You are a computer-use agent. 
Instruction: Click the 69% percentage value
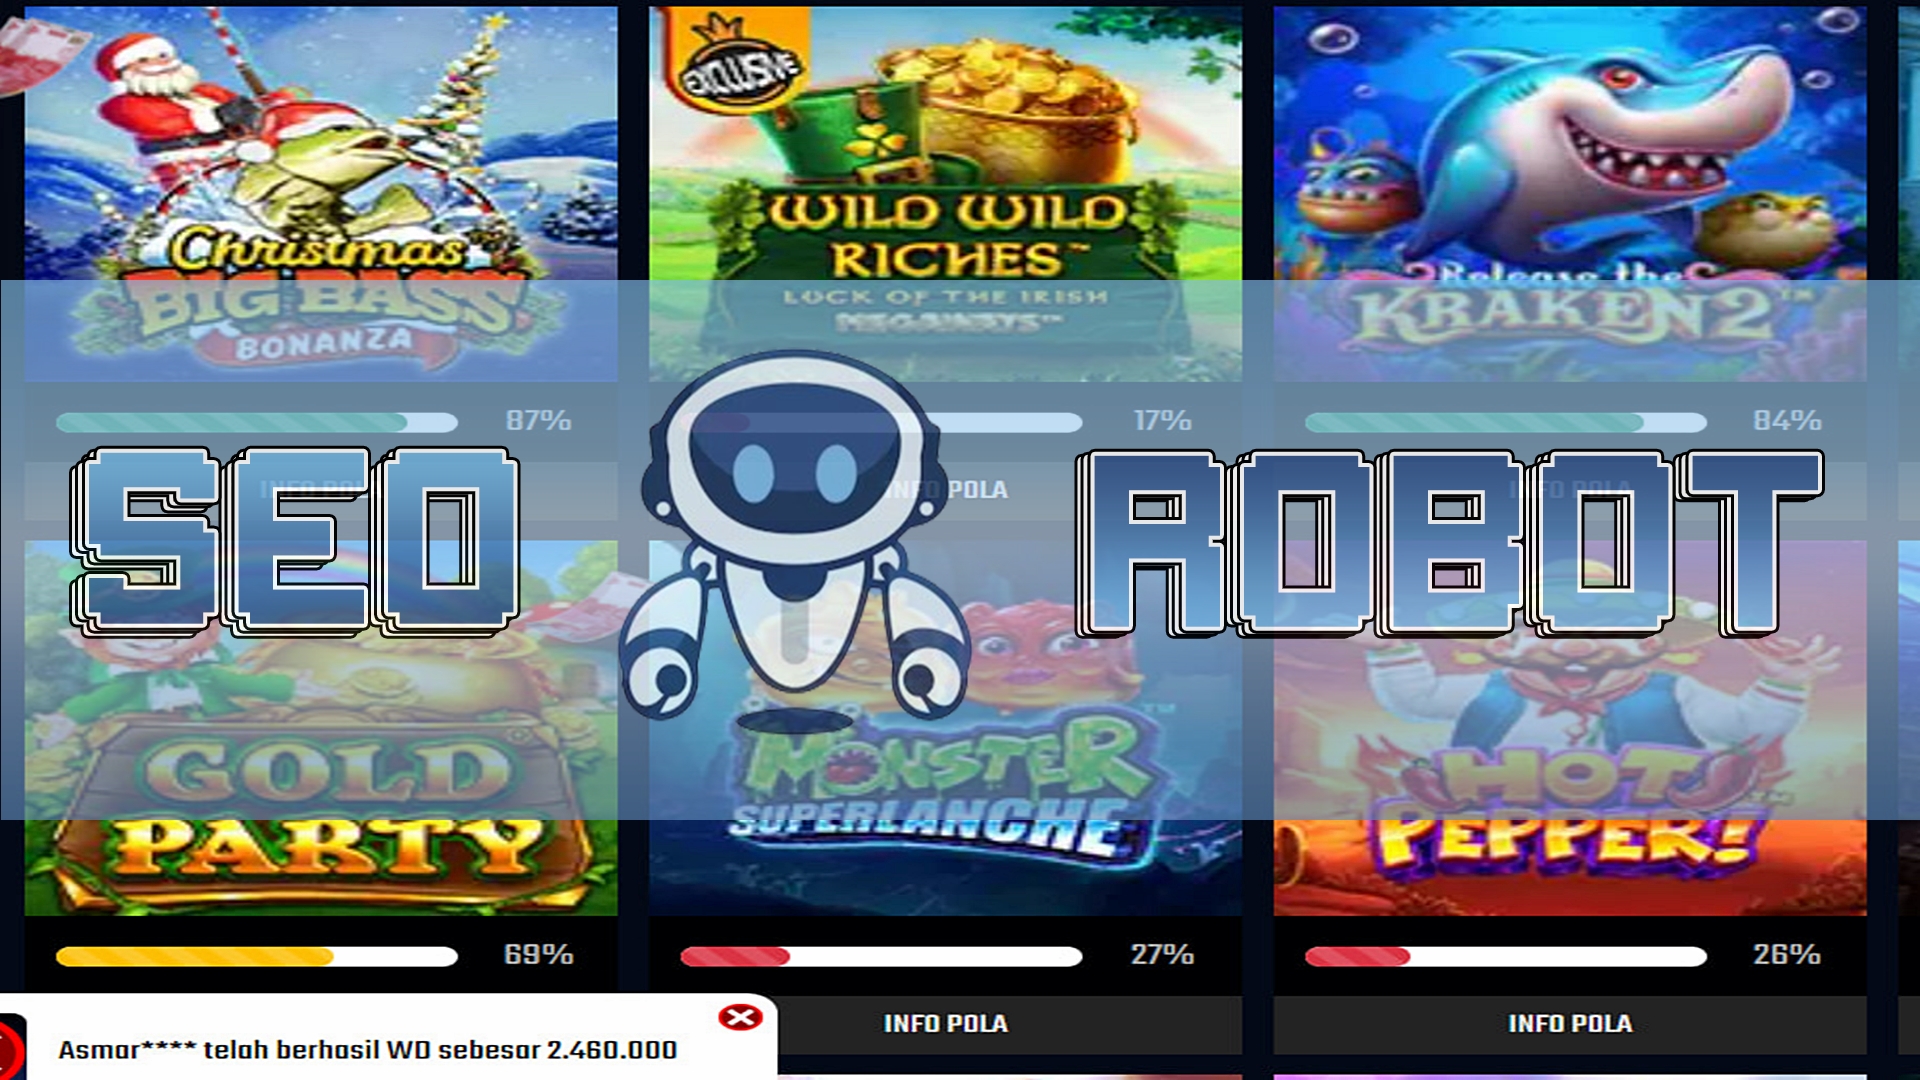pos(539,955)
